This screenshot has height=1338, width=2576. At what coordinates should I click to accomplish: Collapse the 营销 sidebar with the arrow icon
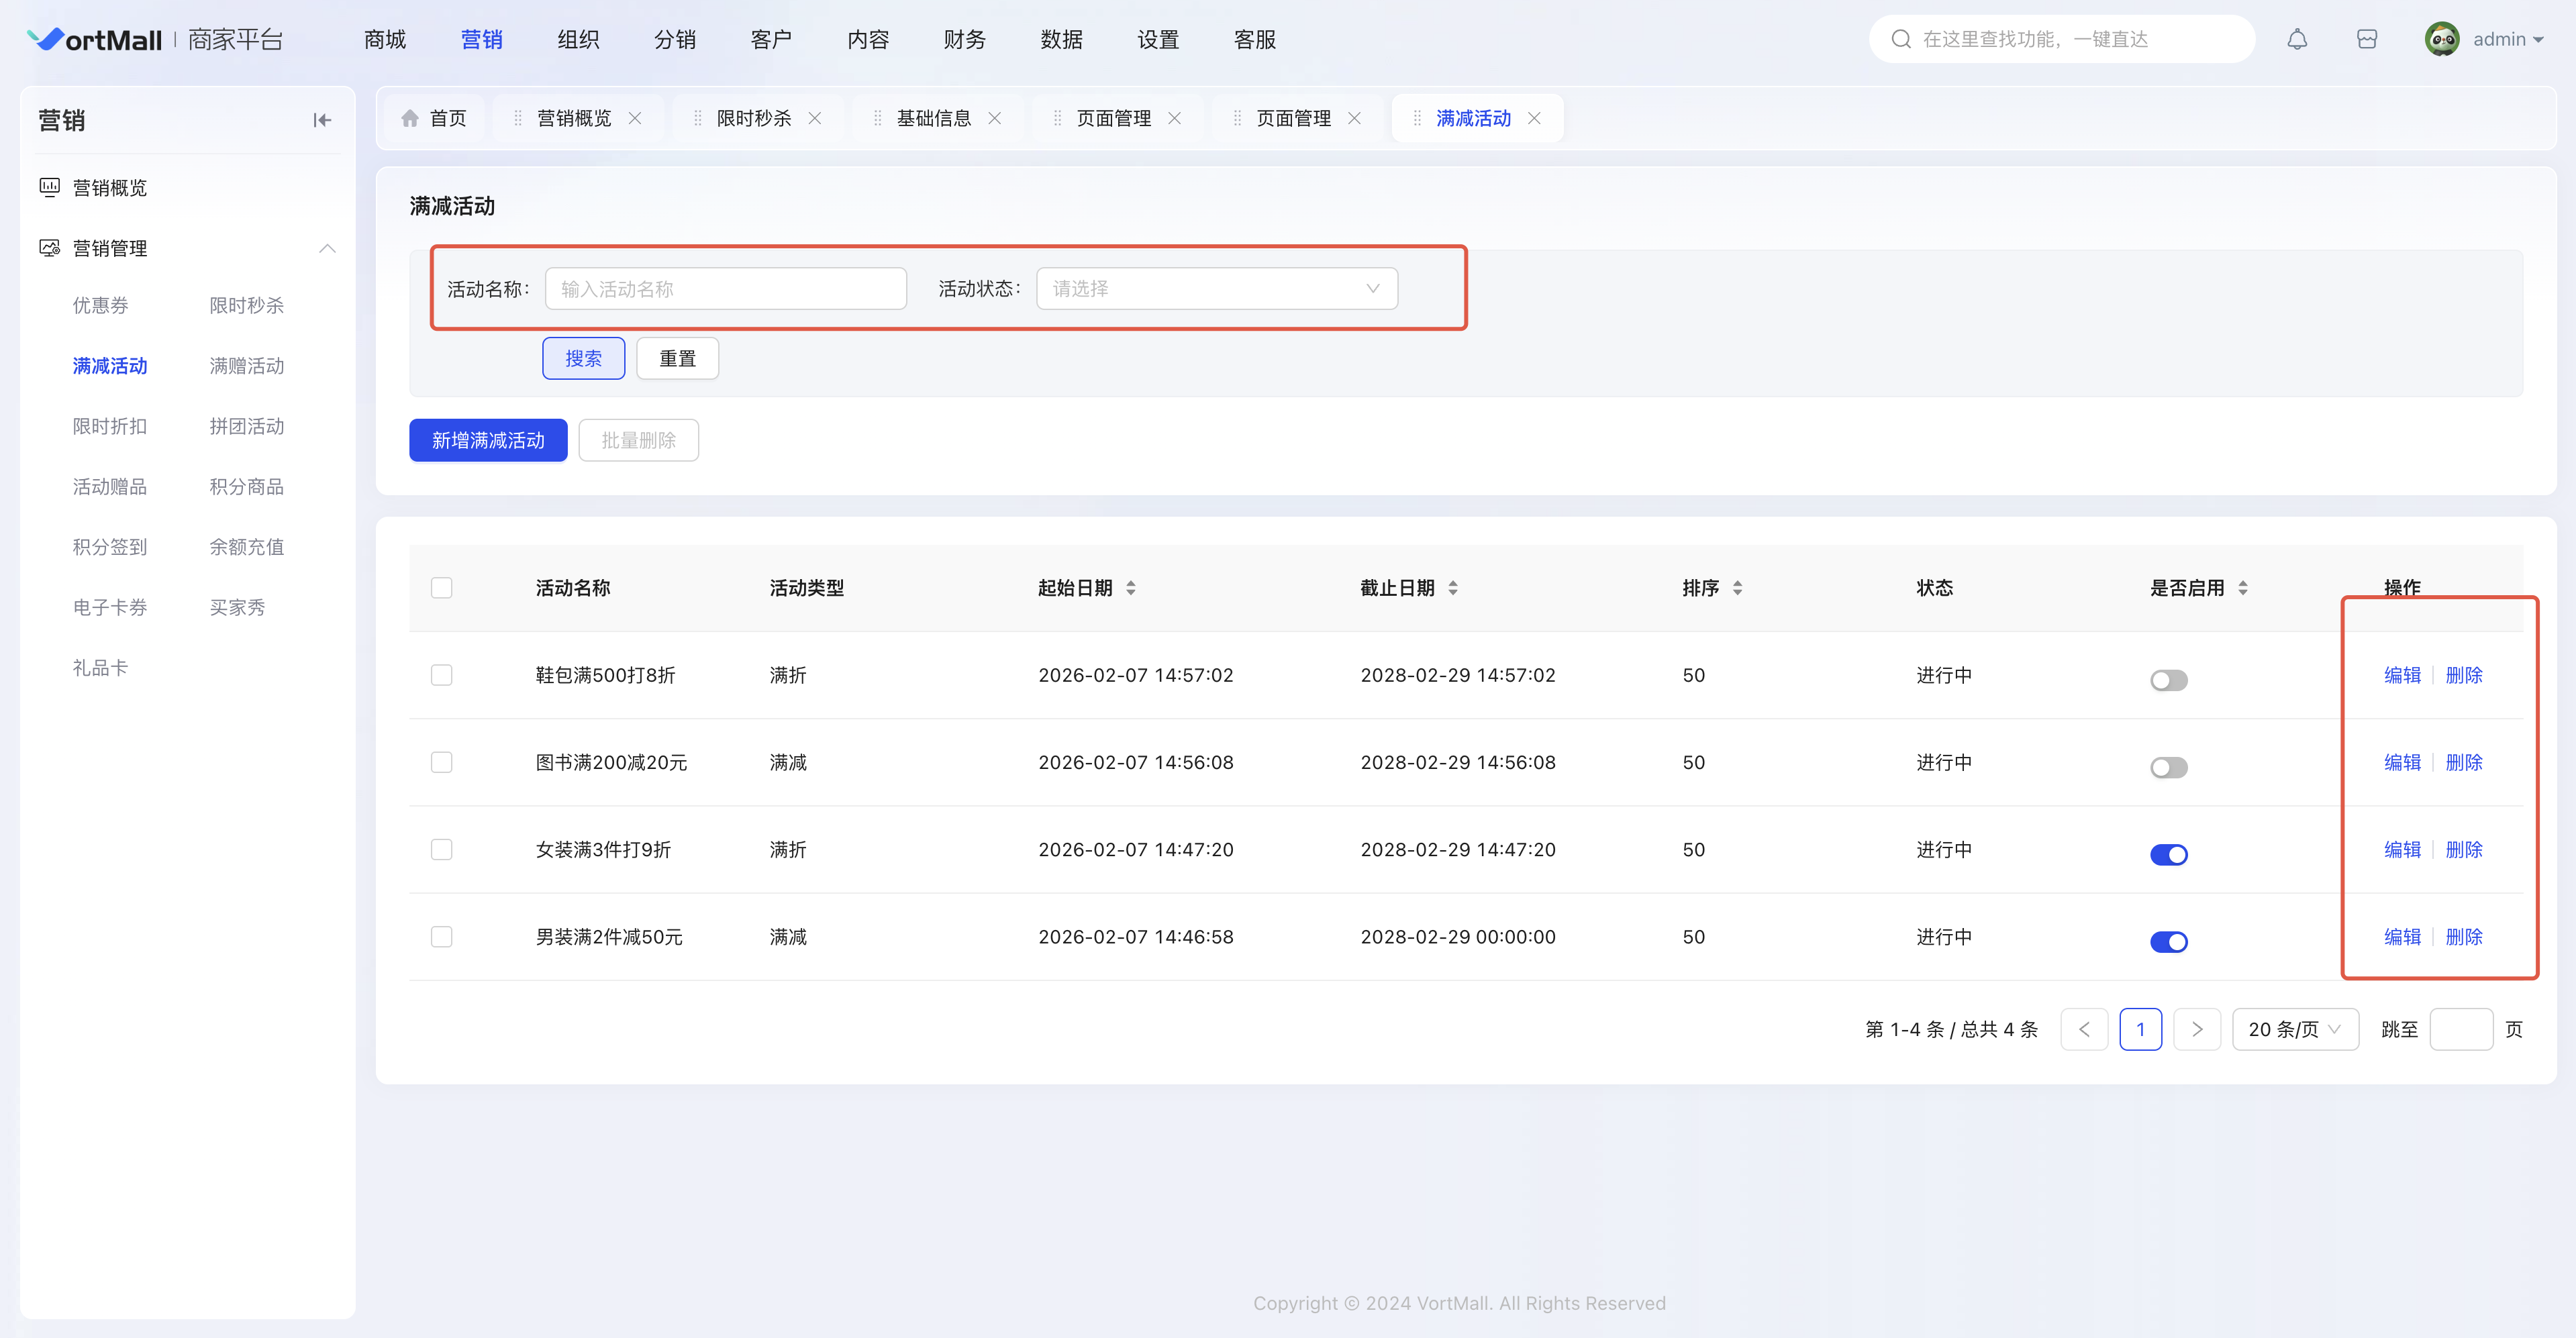(321, 120)
